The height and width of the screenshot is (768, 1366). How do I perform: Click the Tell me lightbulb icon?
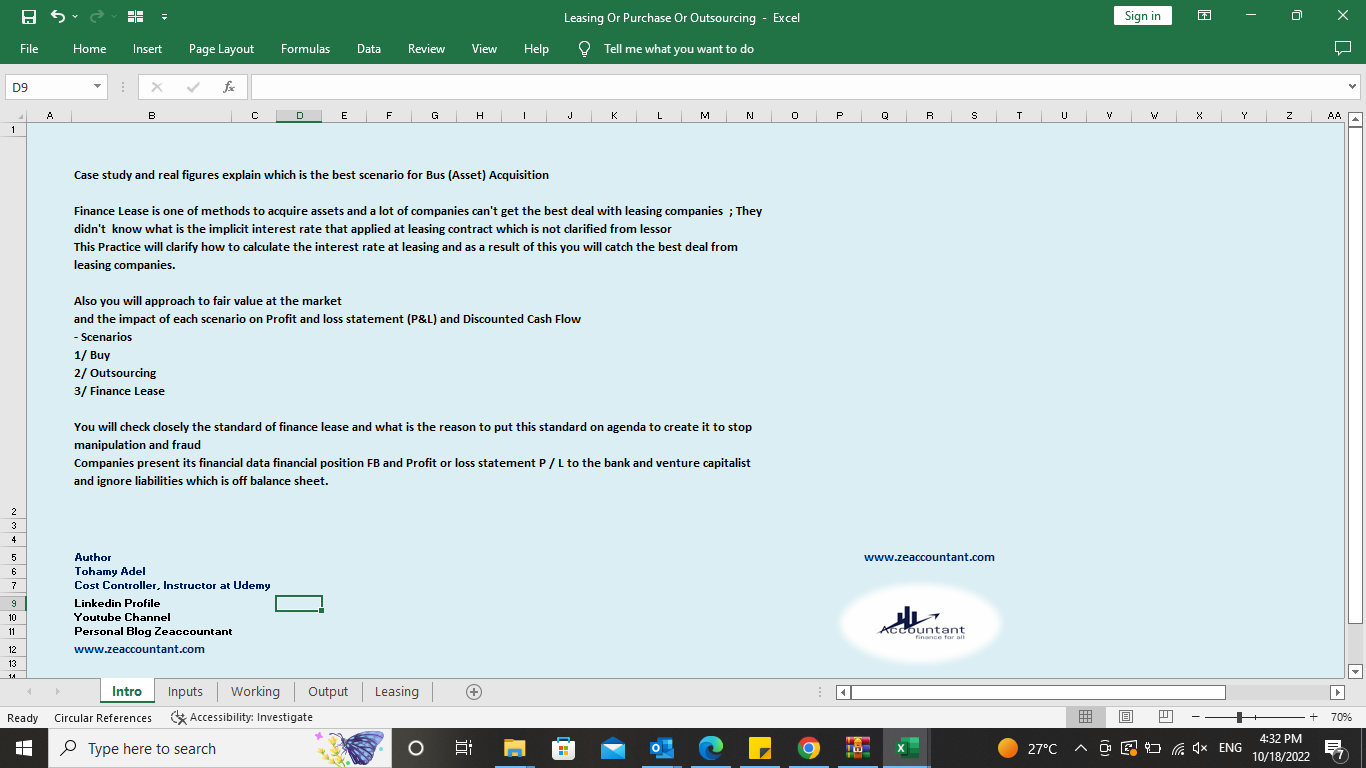[x=585, y=49]
